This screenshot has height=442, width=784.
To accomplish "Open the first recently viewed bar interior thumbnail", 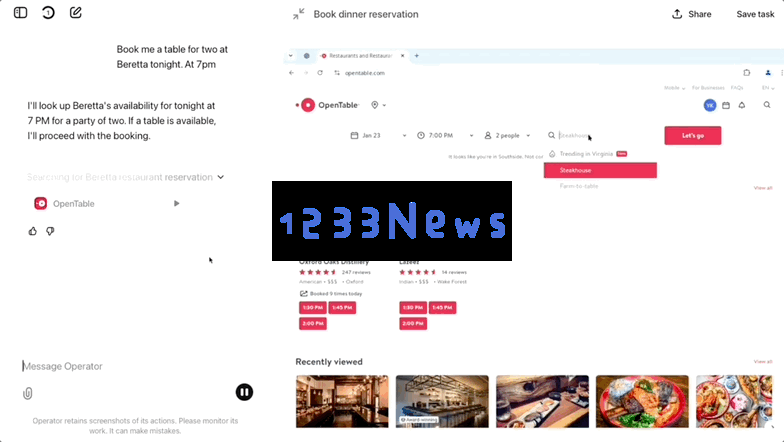I will click(342, 402).
